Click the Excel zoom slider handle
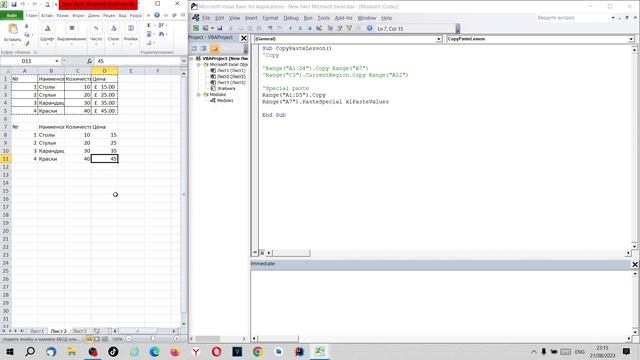Image resolution: width=640 pixels, height=360 pixels. 153,339
